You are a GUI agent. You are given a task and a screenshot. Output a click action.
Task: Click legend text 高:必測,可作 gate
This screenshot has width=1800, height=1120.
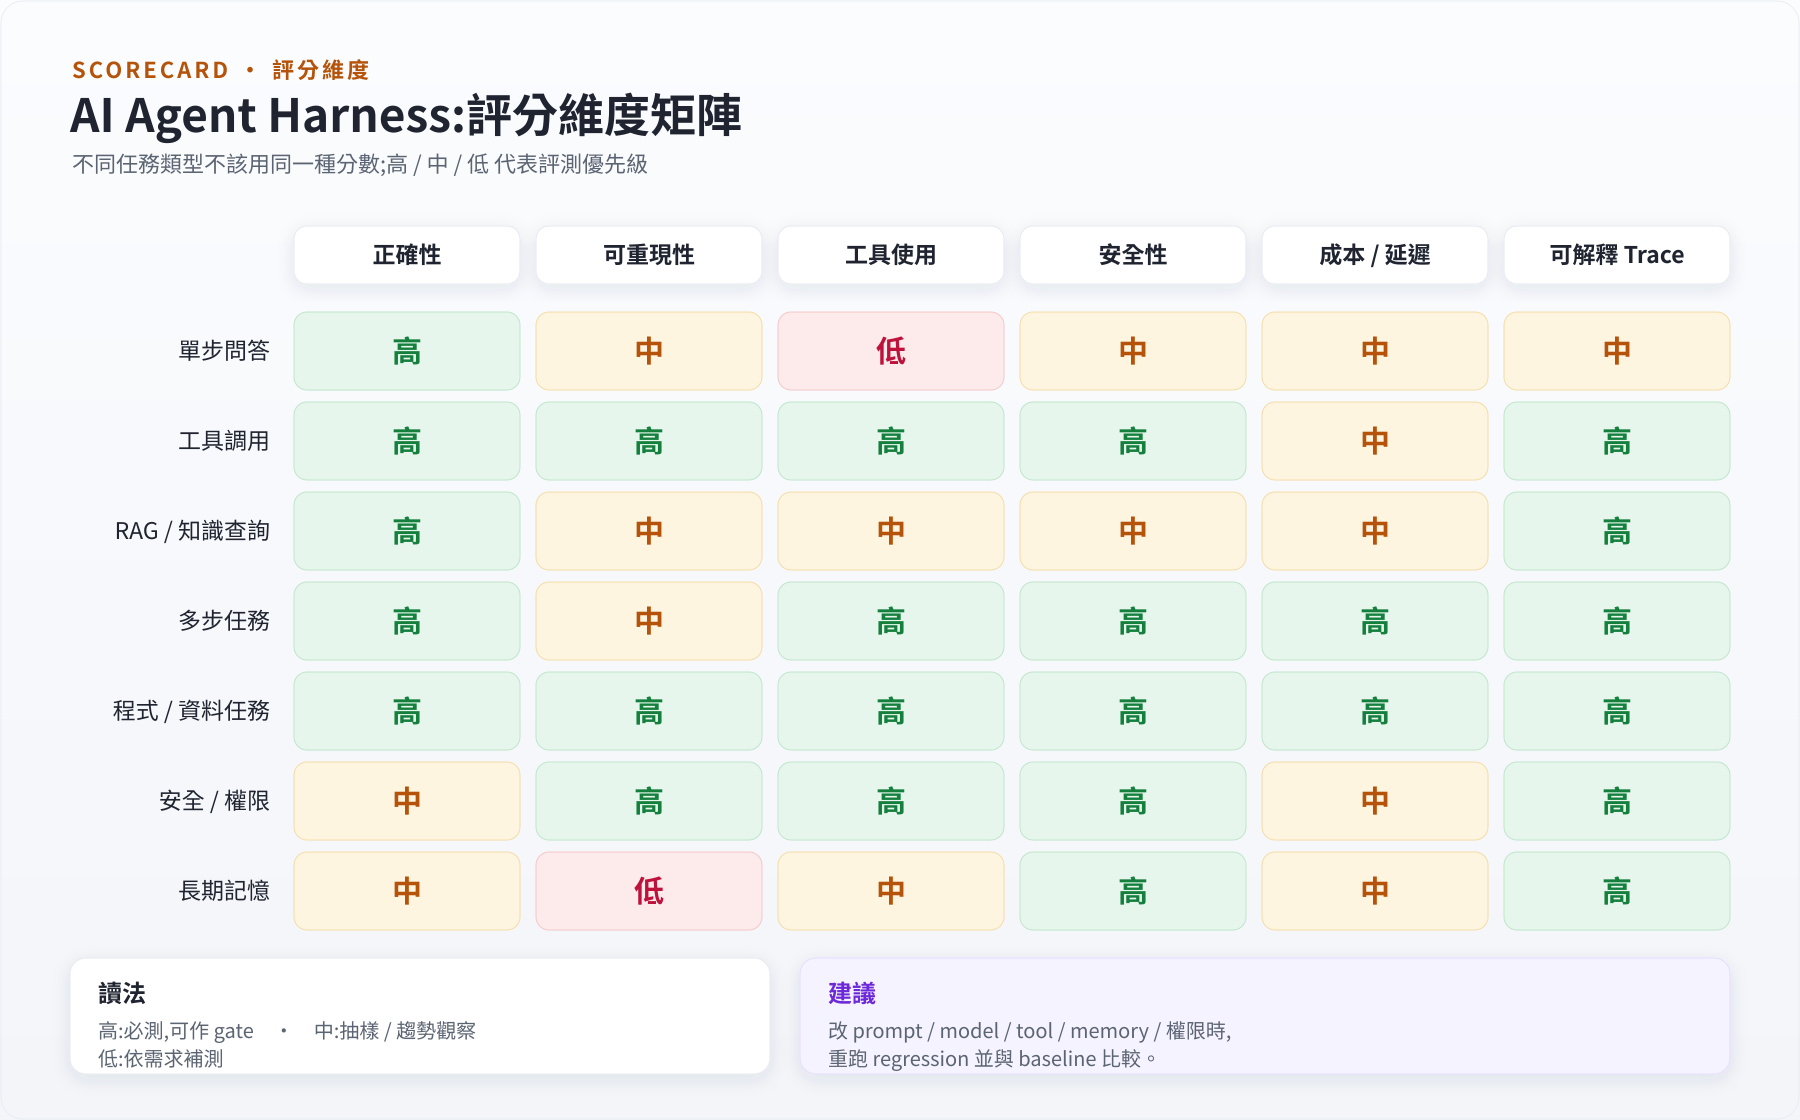pos(176,1031)
